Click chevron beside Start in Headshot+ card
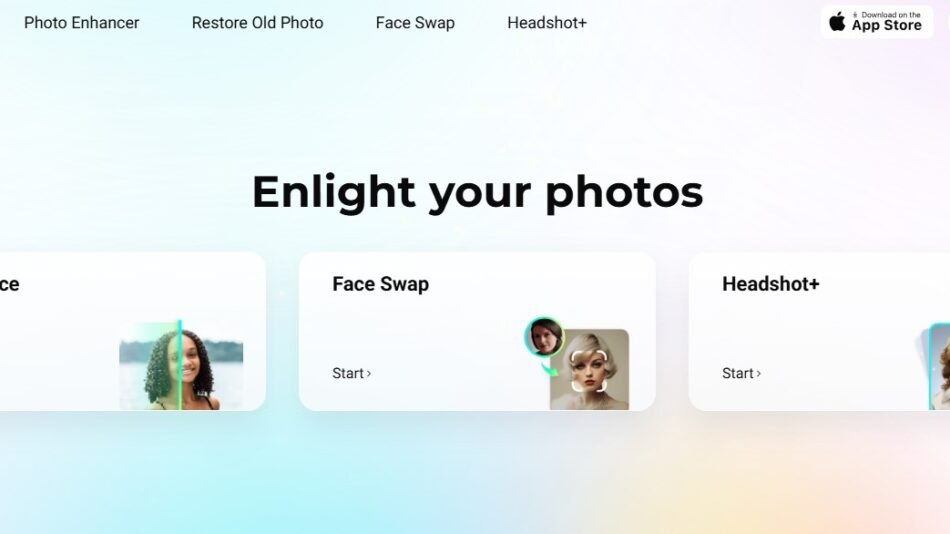The width and height of the screenshot is (950, 534). click(x=758, y=373)
